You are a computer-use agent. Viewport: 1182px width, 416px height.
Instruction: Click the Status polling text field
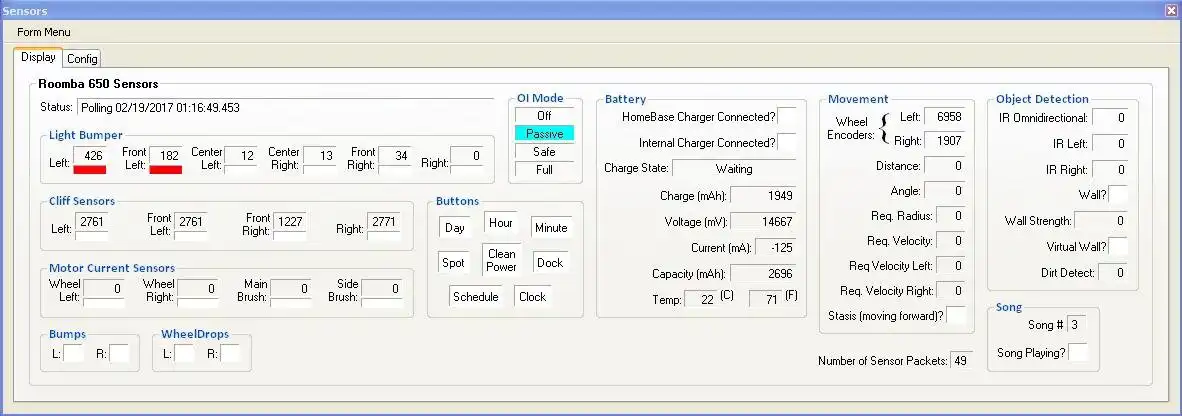tap(285, 108)
